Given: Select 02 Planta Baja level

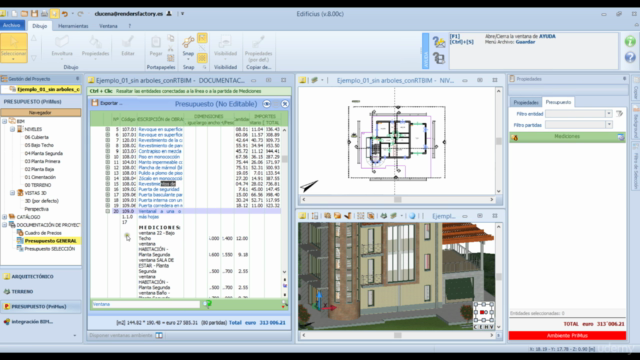Looking at the screenshot, I should (39, 169).
